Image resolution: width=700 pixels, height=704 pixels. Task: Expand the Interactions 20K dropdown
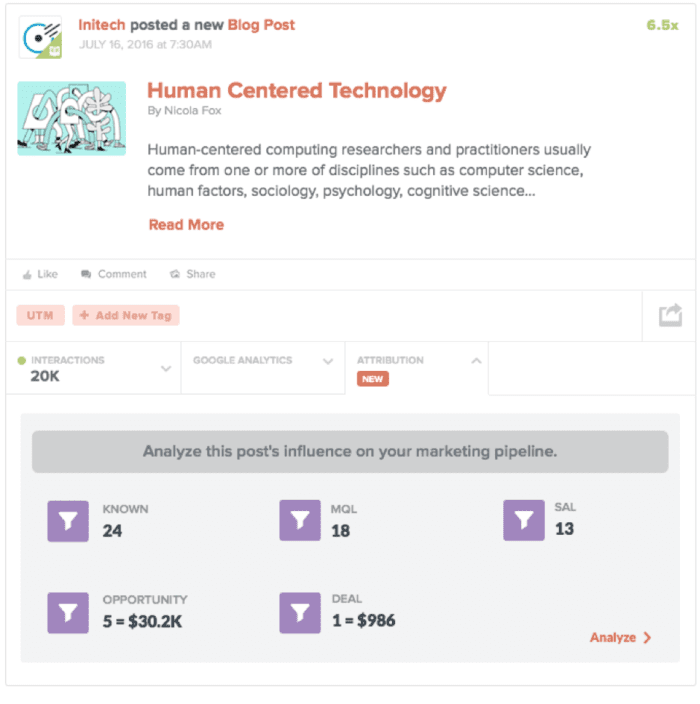tap(166, 368)
